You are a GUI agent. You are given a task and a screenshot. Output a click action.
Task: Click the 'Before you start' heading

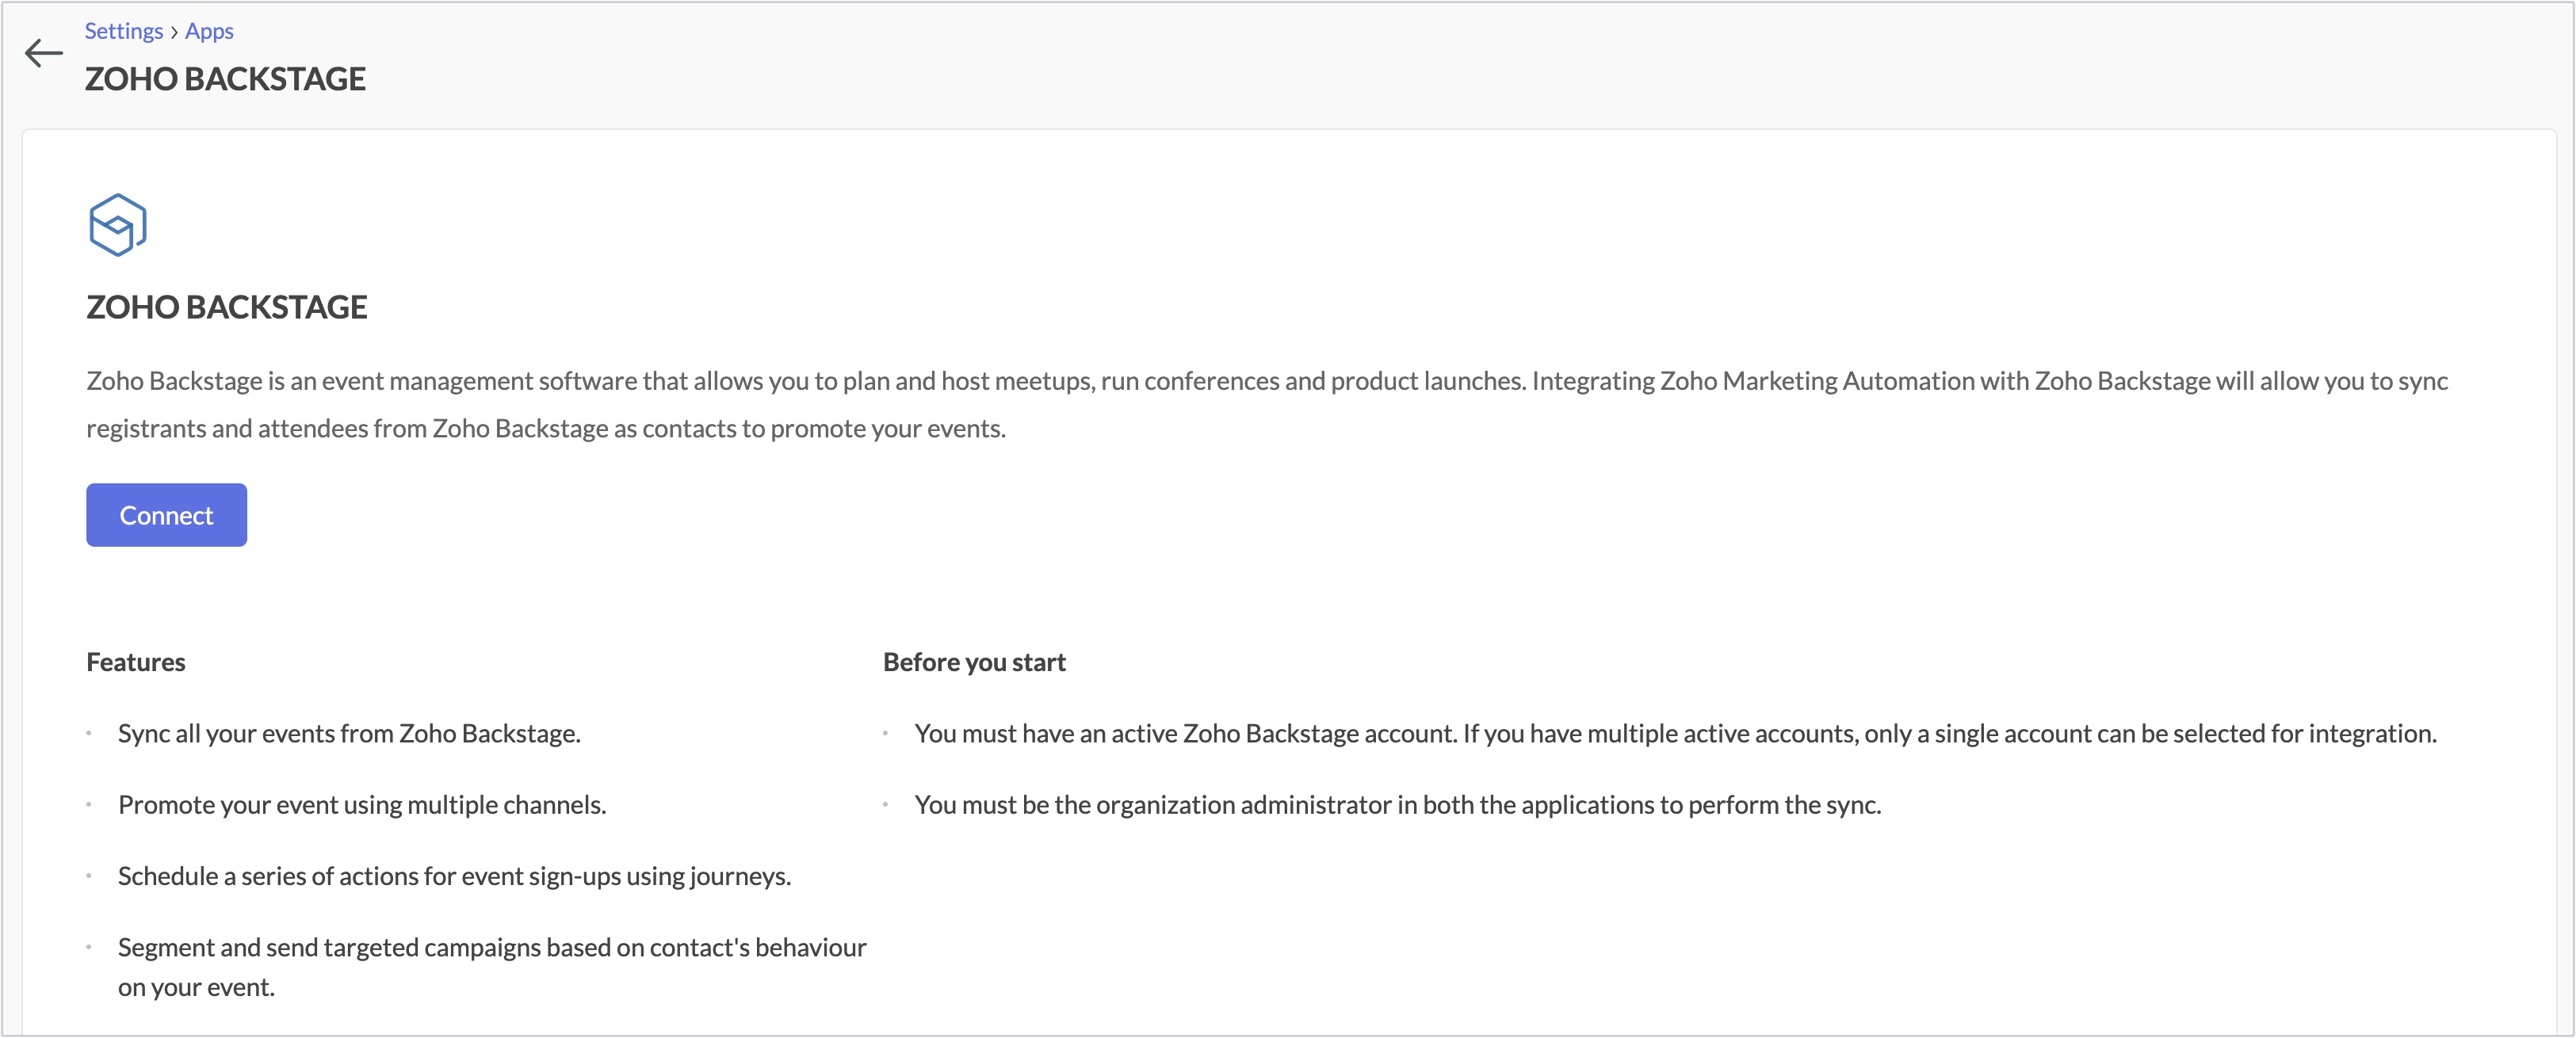coord(974,662)
